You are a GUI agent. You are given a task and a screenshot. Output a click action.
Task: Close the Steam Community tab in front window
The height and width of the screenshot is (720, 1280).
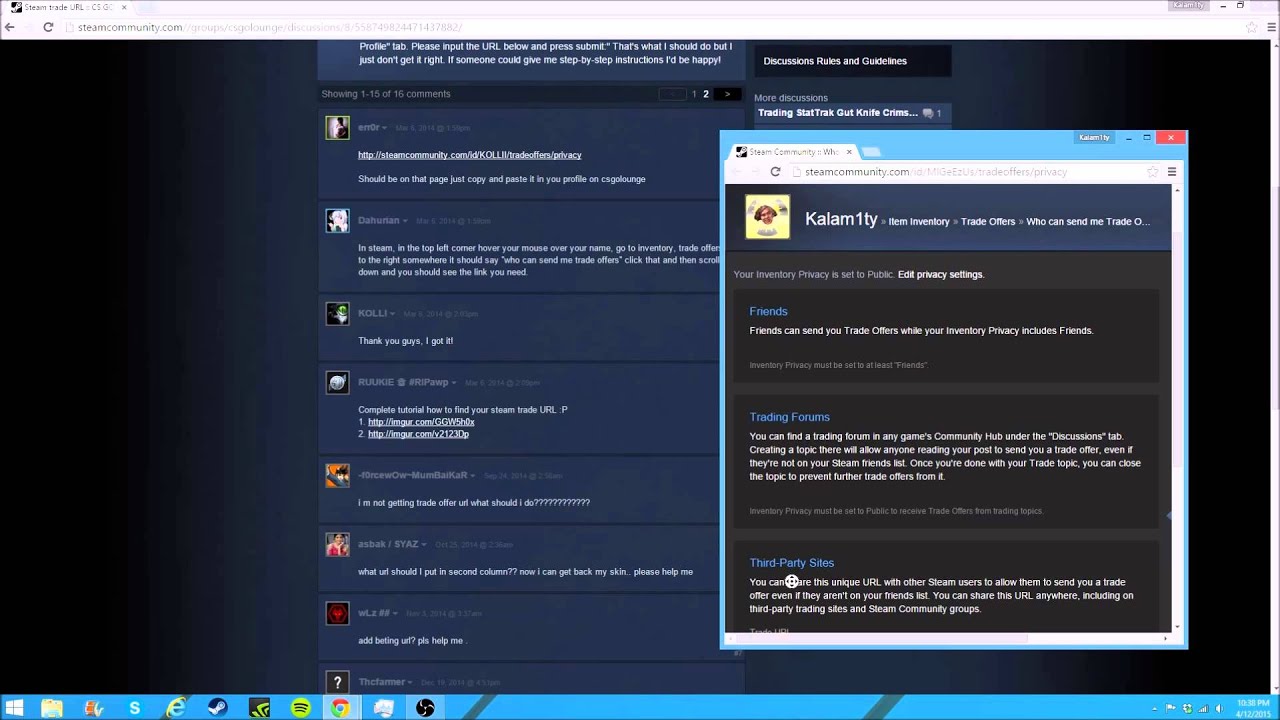click(x=849, y=152)
